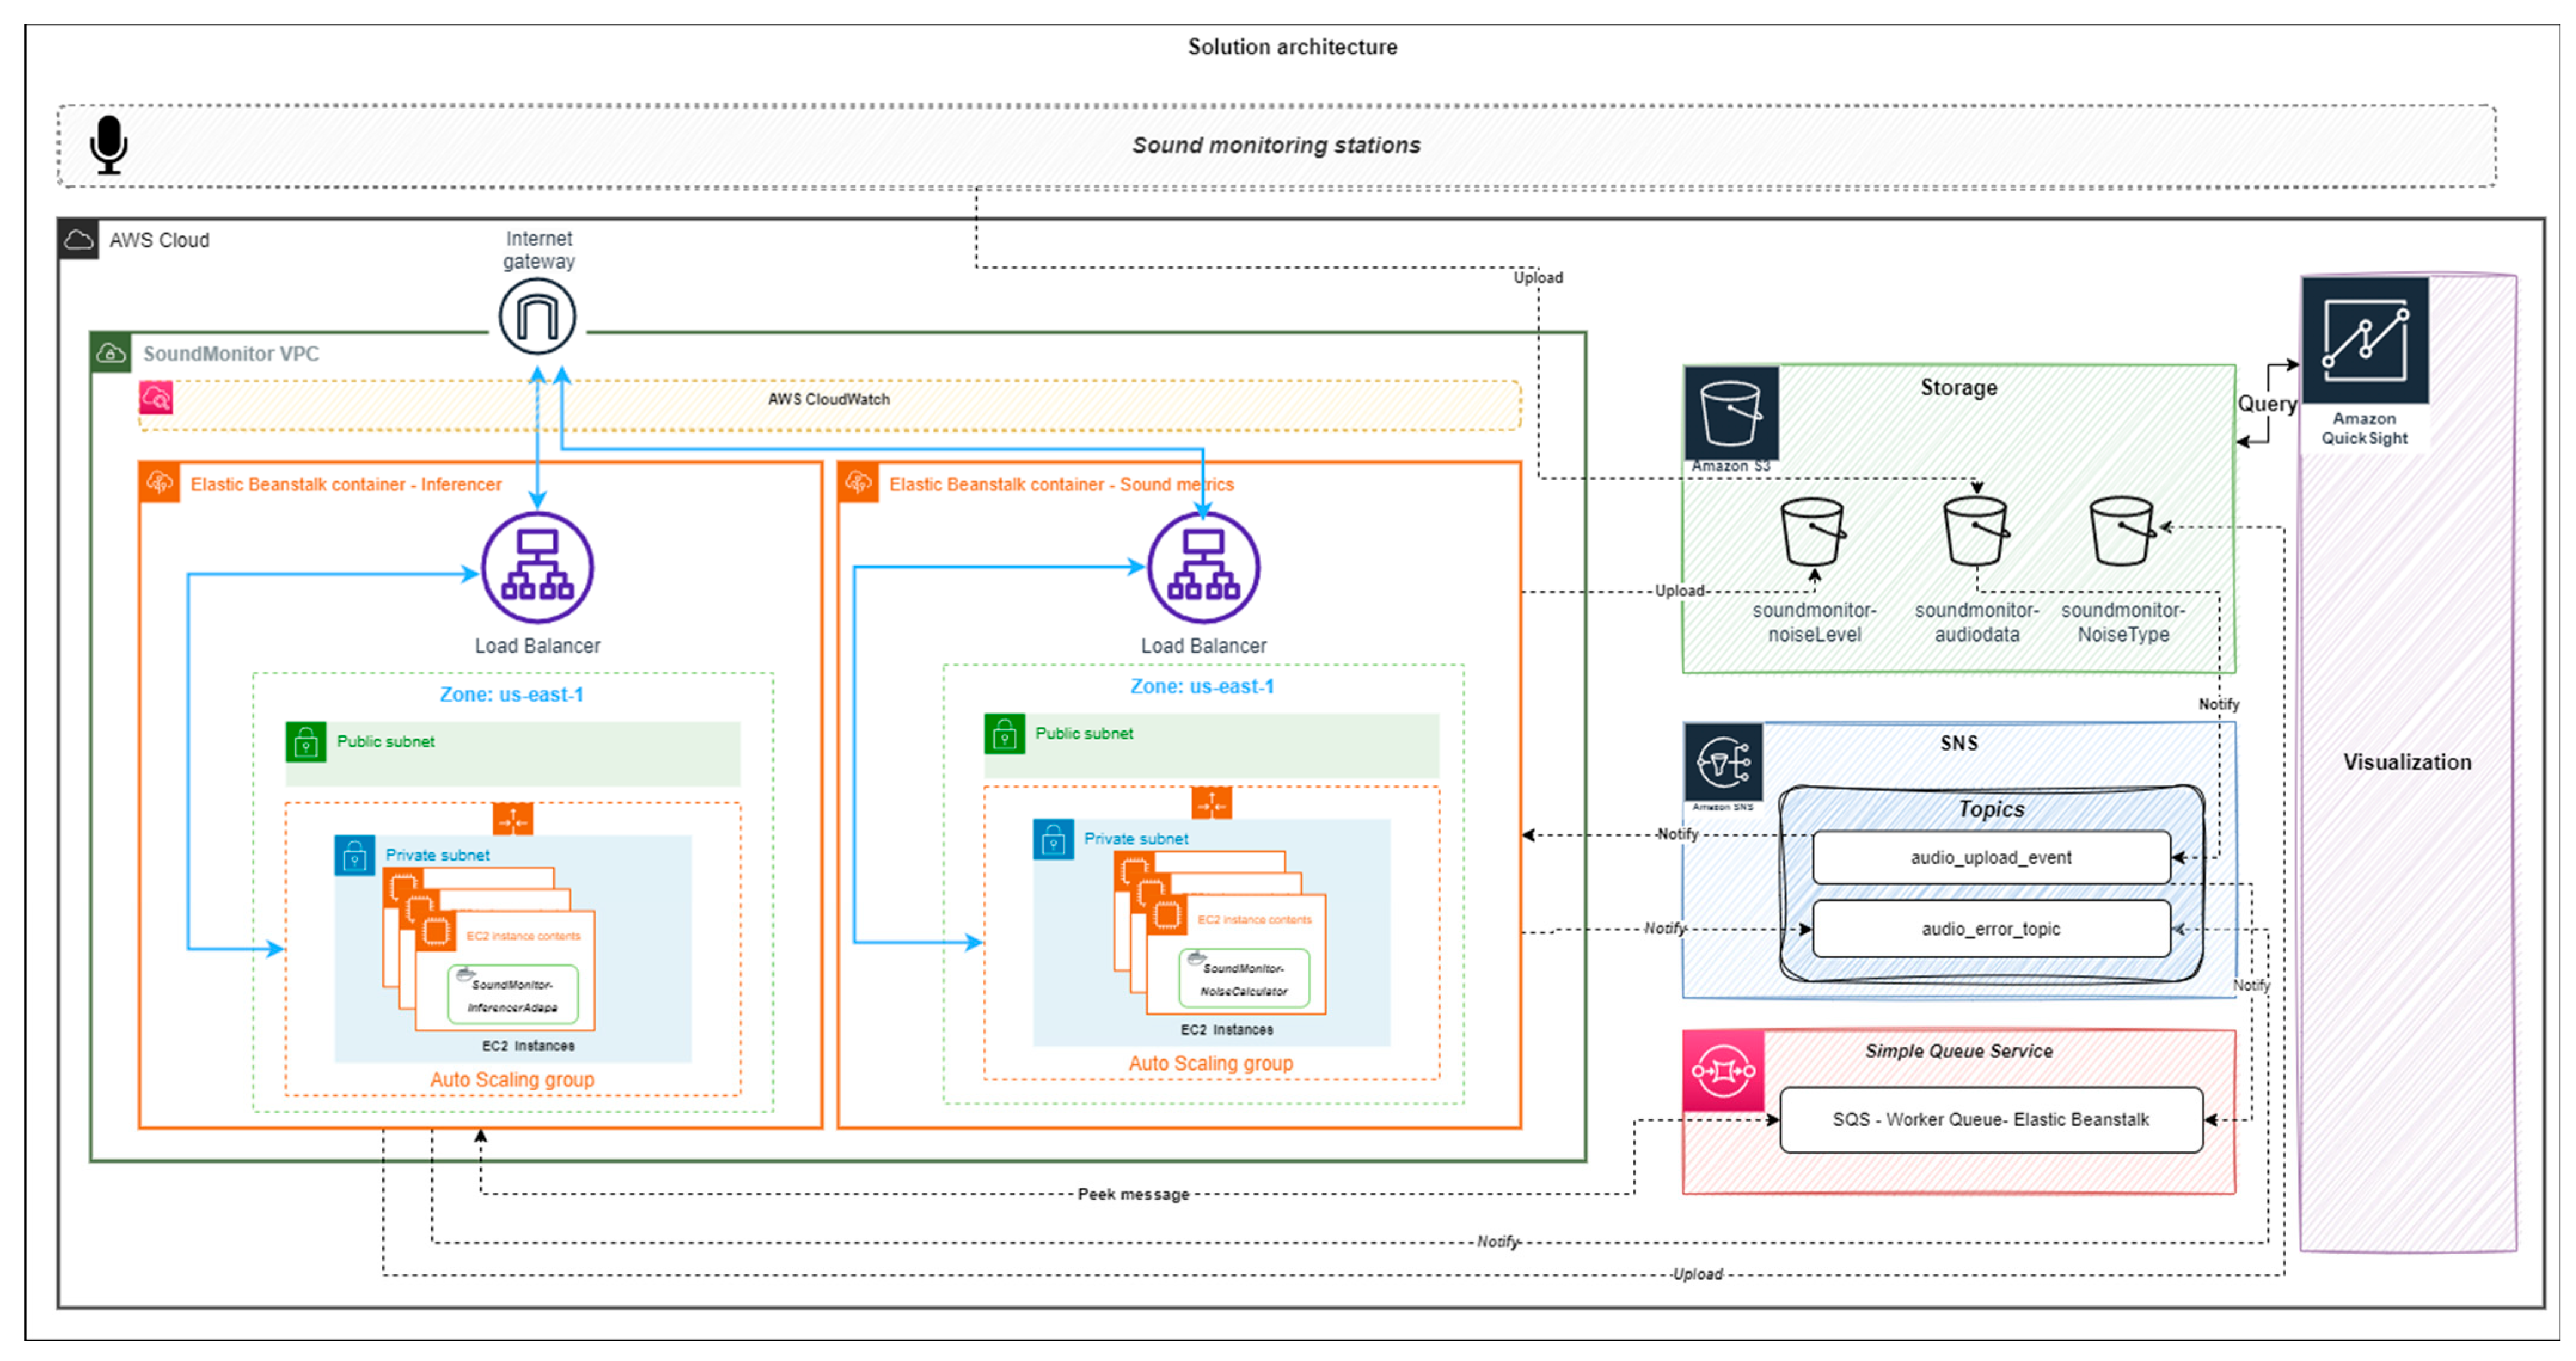Click the SoundMonitor-NoiseCalculator container box
2576x1361 pixels.
point(1243,979)
